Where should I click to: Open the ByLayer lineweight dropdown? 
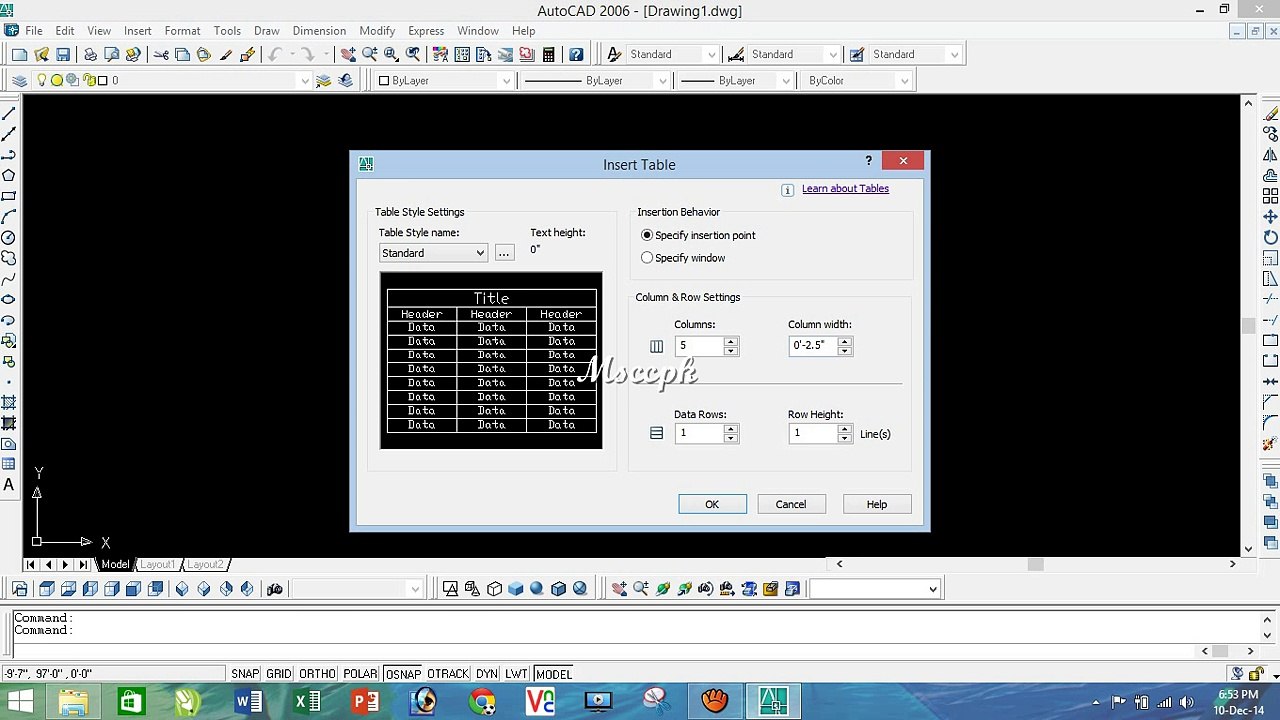[x=785, y=81]
